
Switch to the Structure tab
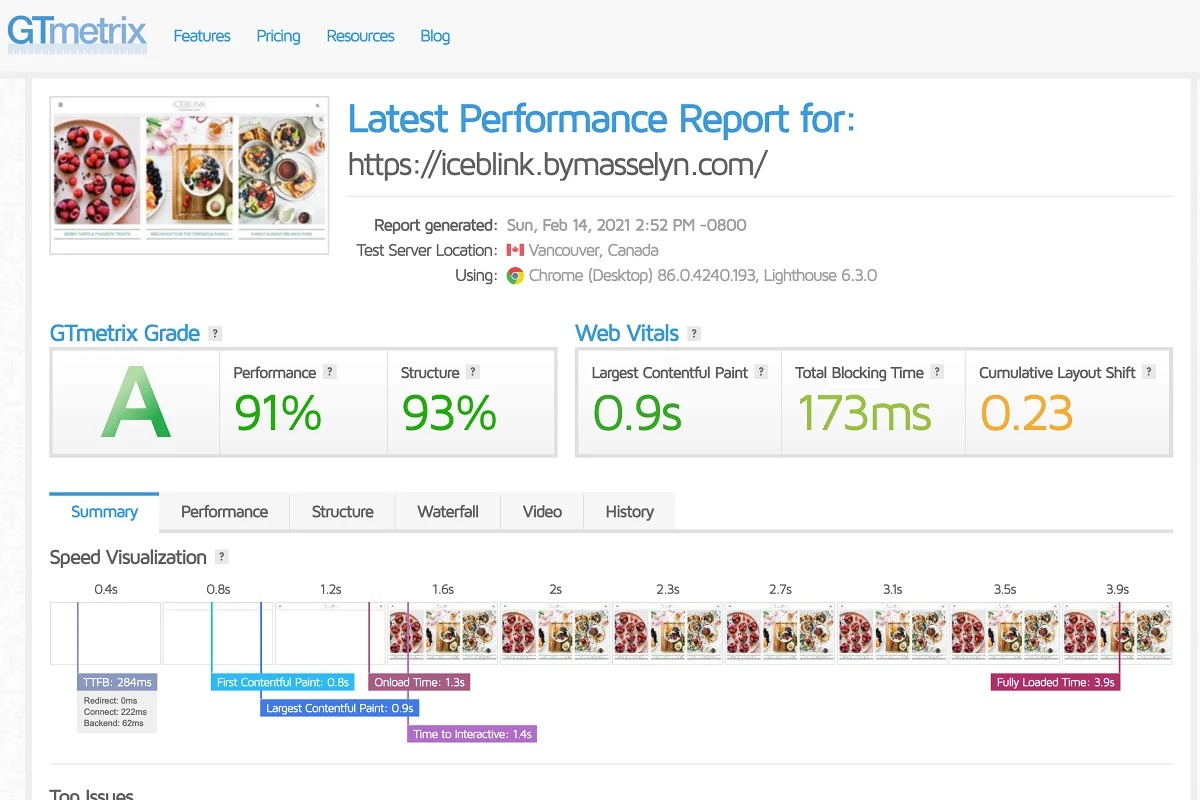342,511
